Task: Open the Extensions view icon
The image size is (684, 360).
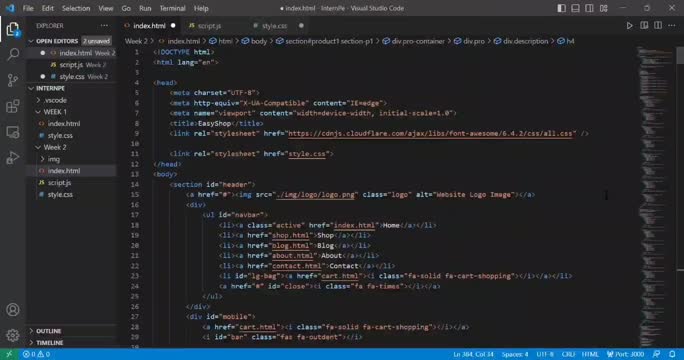Action: (x=13, y=106)
